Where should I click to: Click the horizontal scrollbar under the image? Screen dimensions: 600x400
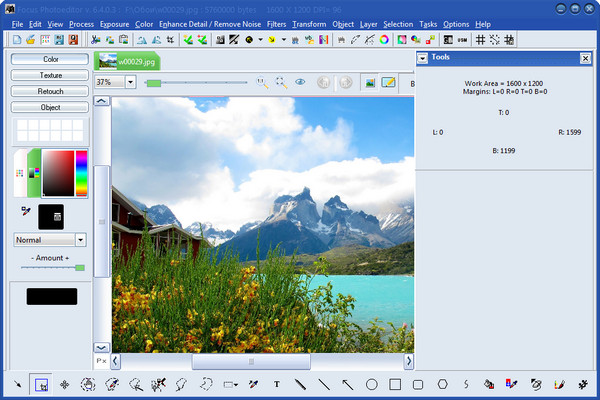250,361
